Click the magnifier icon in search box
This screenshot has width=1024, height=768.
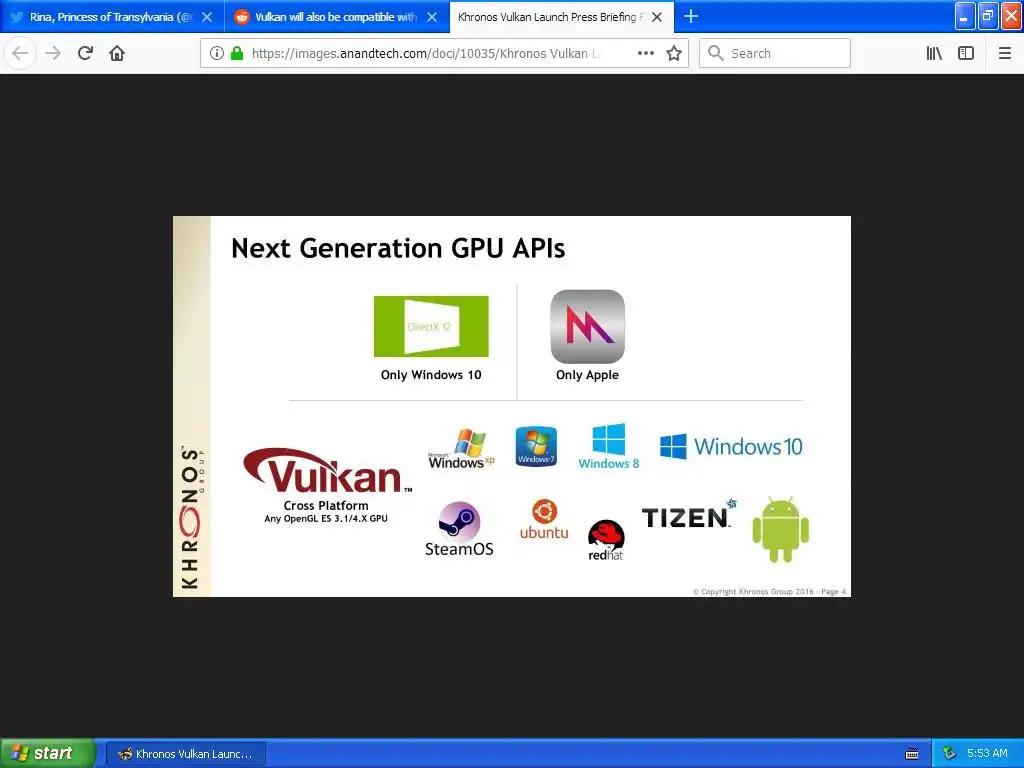click(716, 53)
